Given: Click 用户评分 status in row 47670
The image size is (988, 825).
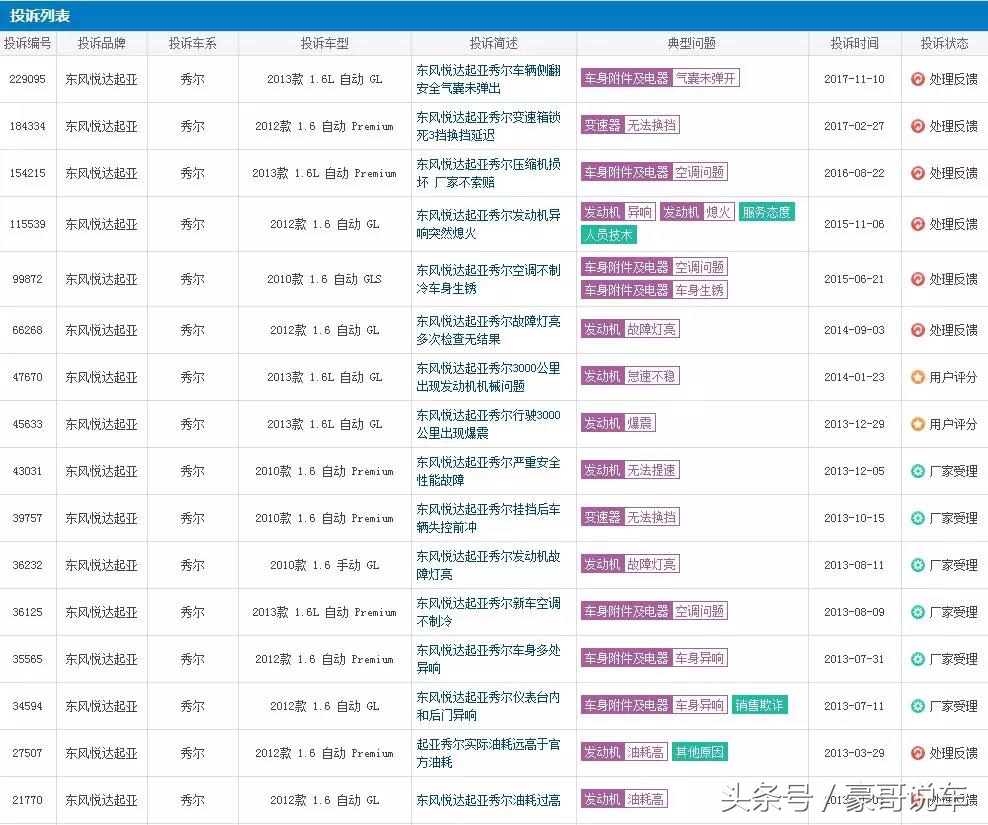Looking at the screenshot, I should [953, 377].
